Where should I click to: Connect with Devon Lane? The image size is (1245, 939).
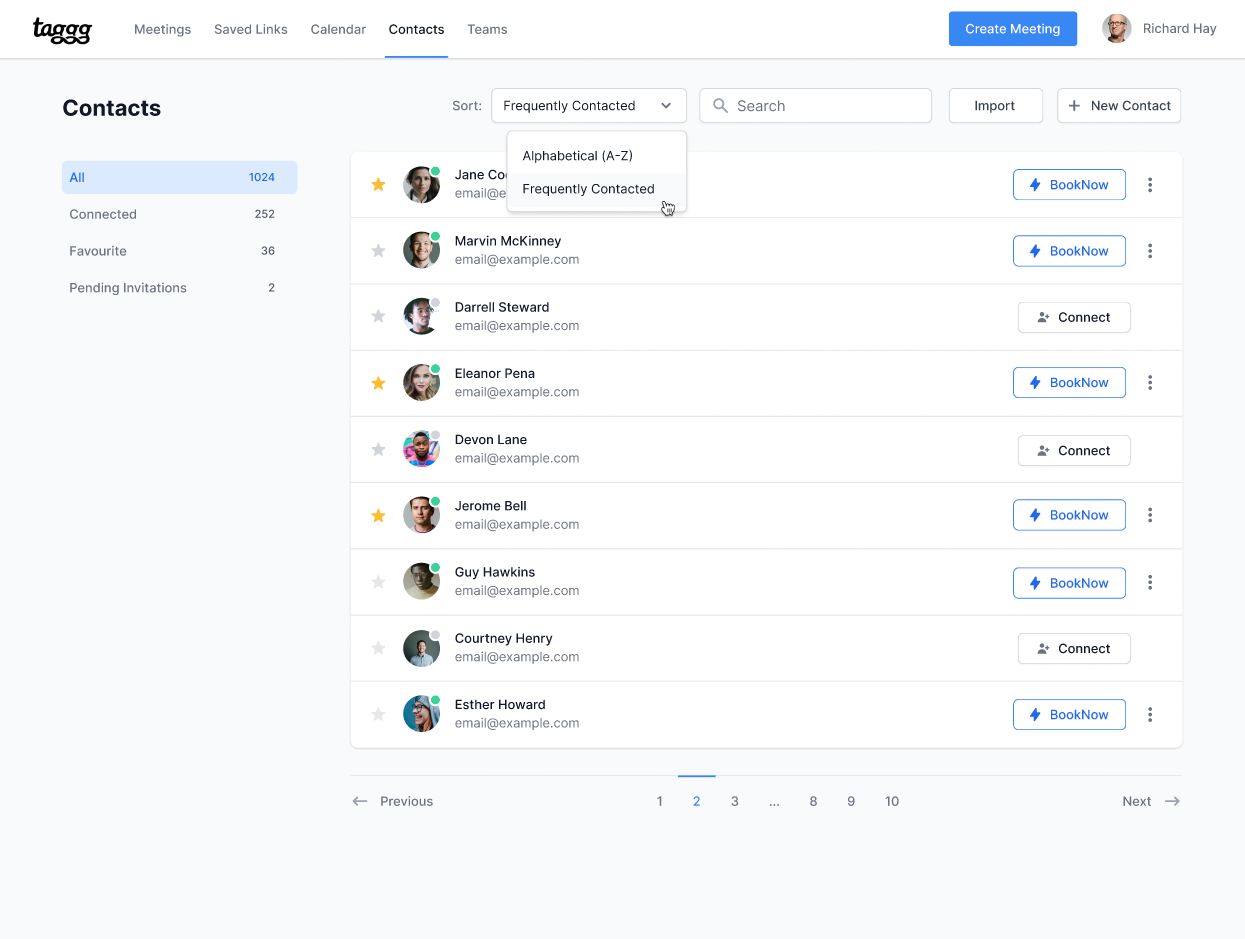point(1074,451)
